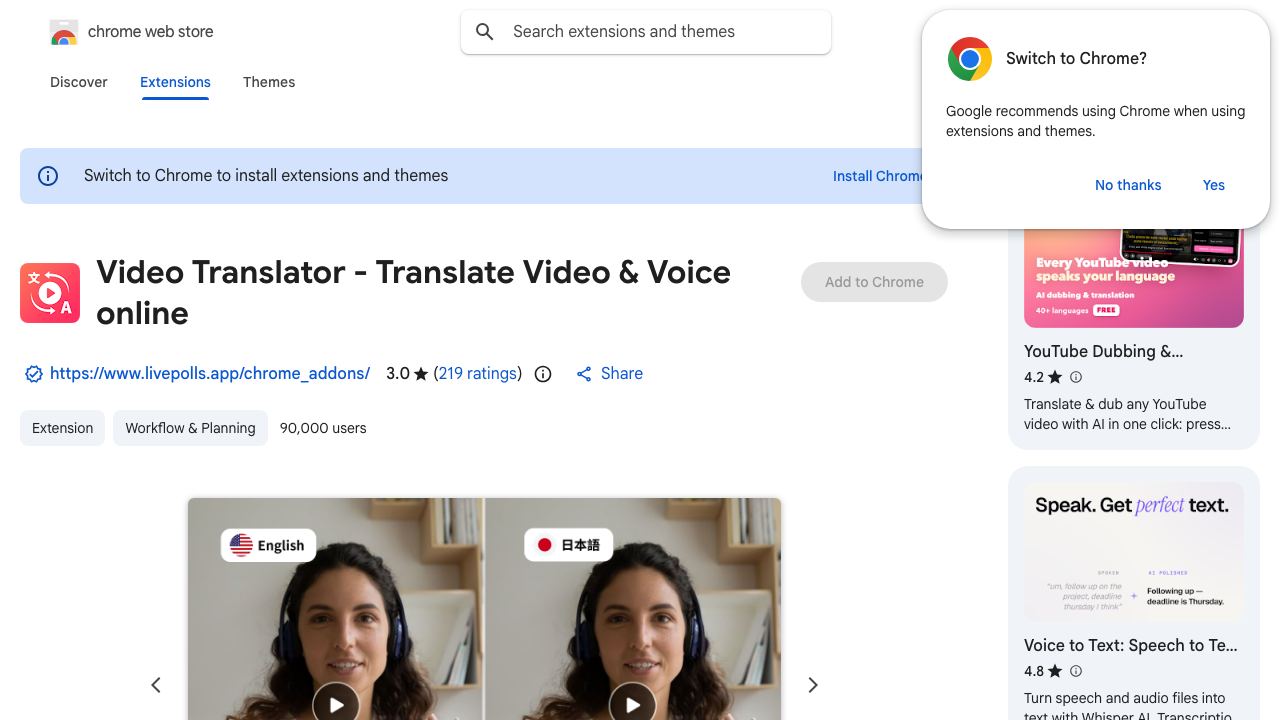Focus the Search extensions and themes field
Screen dimensions: 1280x720
pos(646,32)
